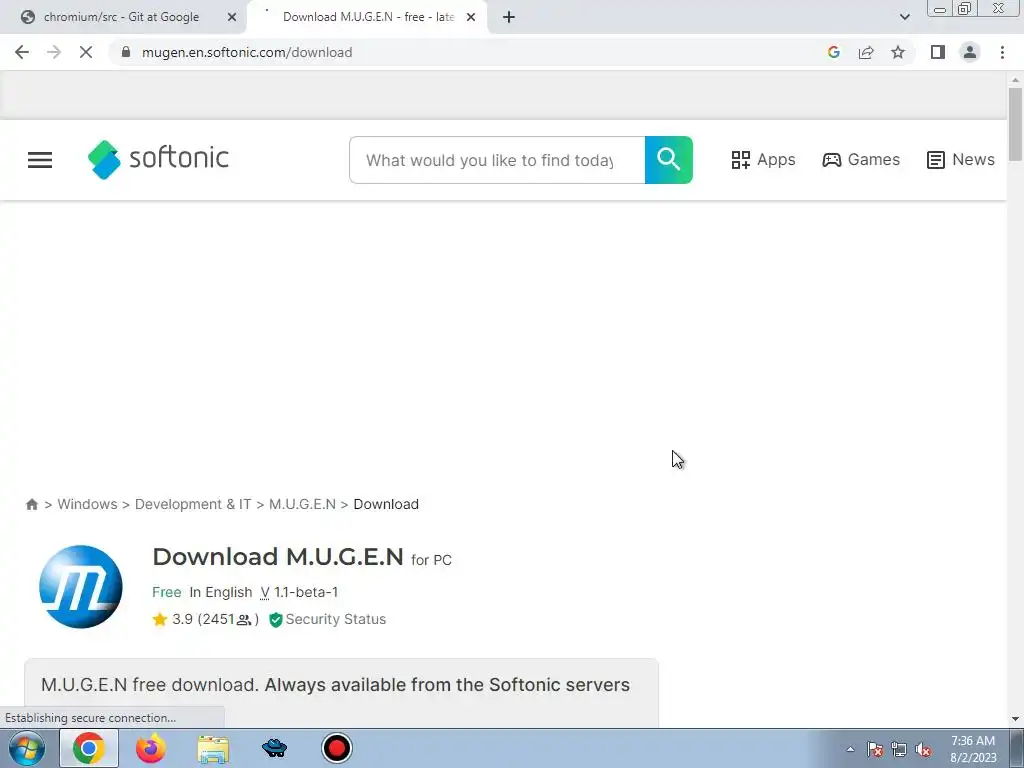
Task: Open Softonic hamburger menu
Action: (x=40, y=160)
